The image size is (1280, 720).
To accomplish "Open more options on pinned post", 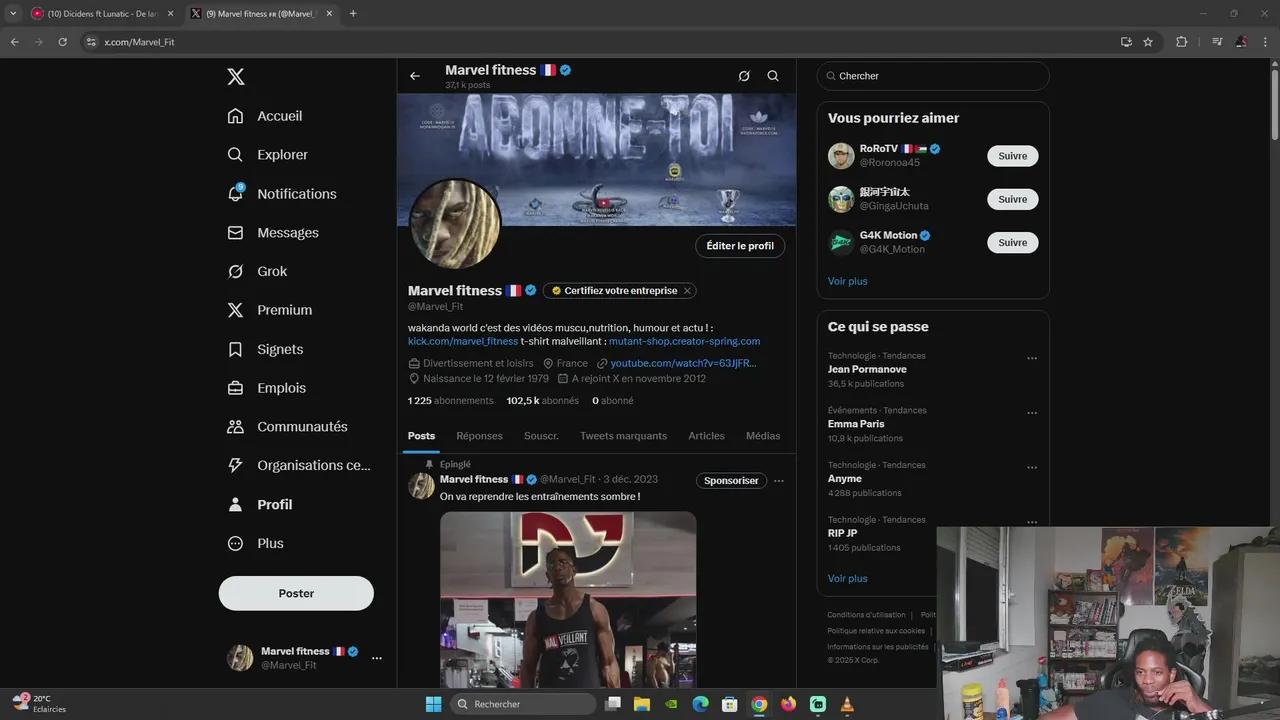I will [x=779, y=481].
